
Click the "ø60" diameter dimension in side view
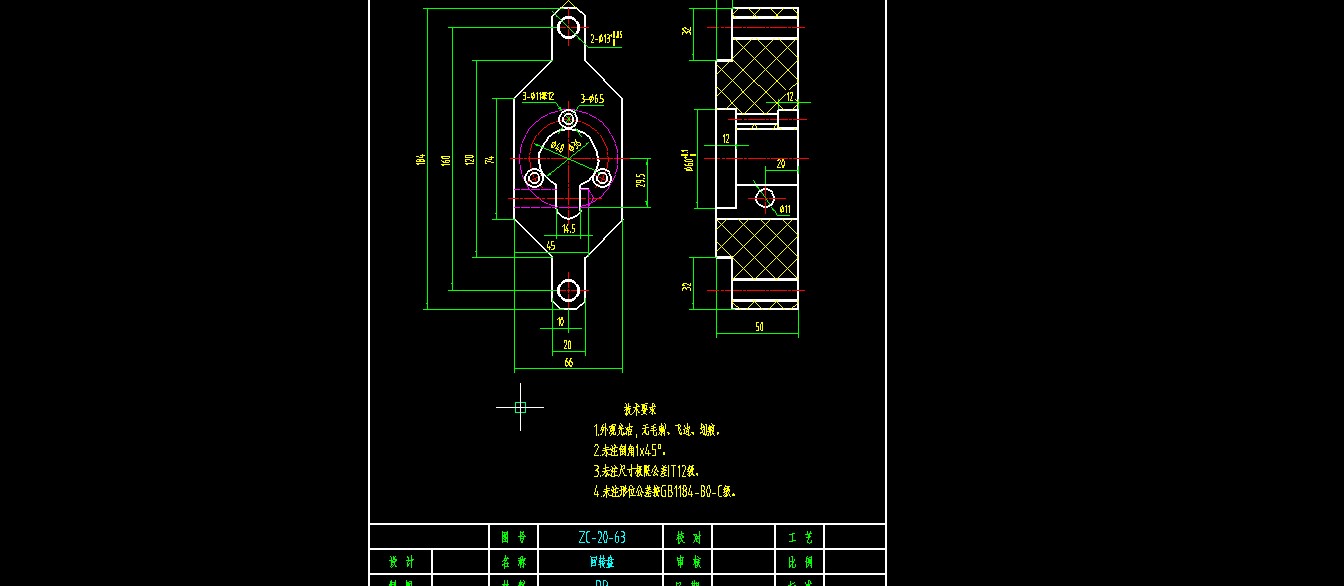[x=687, y=162]
